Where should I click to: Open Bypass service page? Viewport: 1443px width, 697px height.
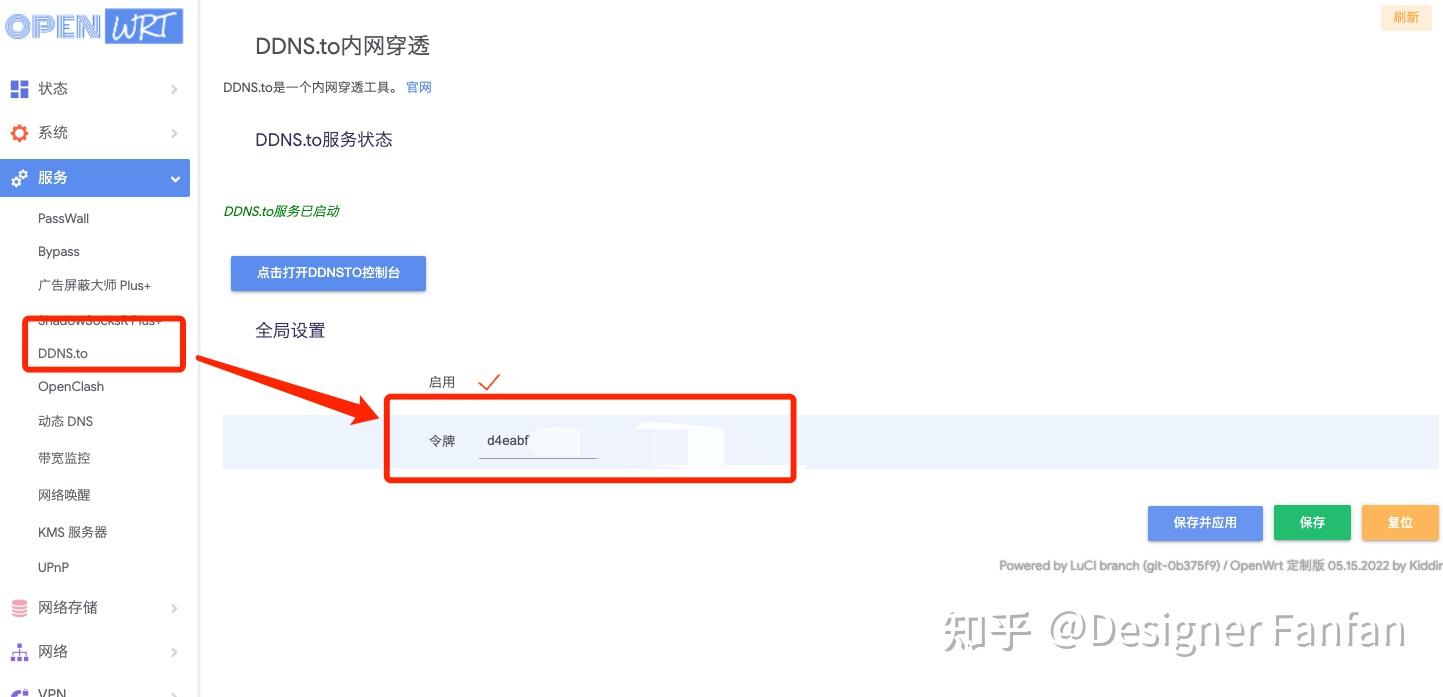[x=59, y=252]
